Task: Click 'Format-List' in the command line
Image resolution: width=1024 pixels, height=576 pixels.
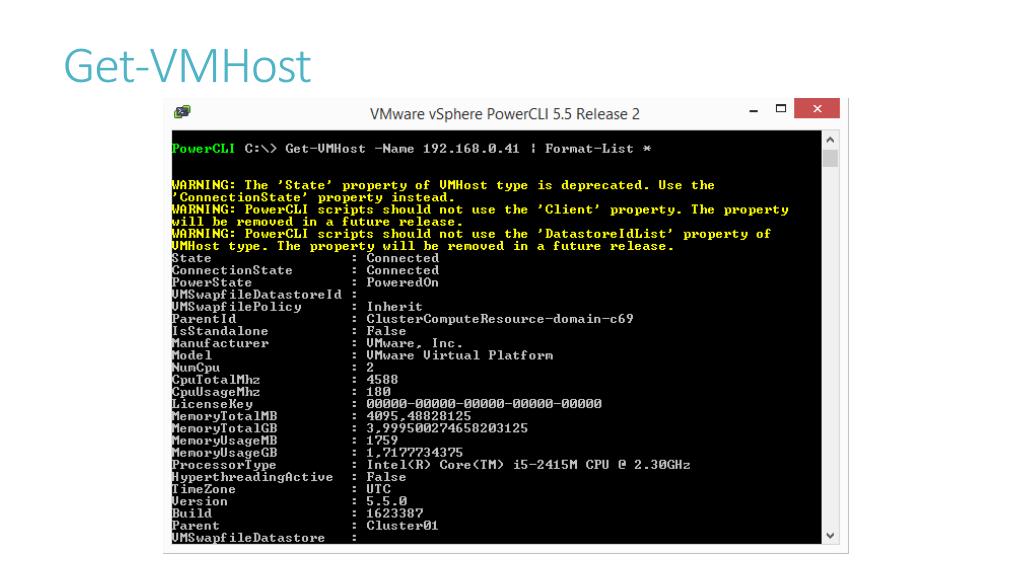Action: pyautogui.click(x=589, y=149)
